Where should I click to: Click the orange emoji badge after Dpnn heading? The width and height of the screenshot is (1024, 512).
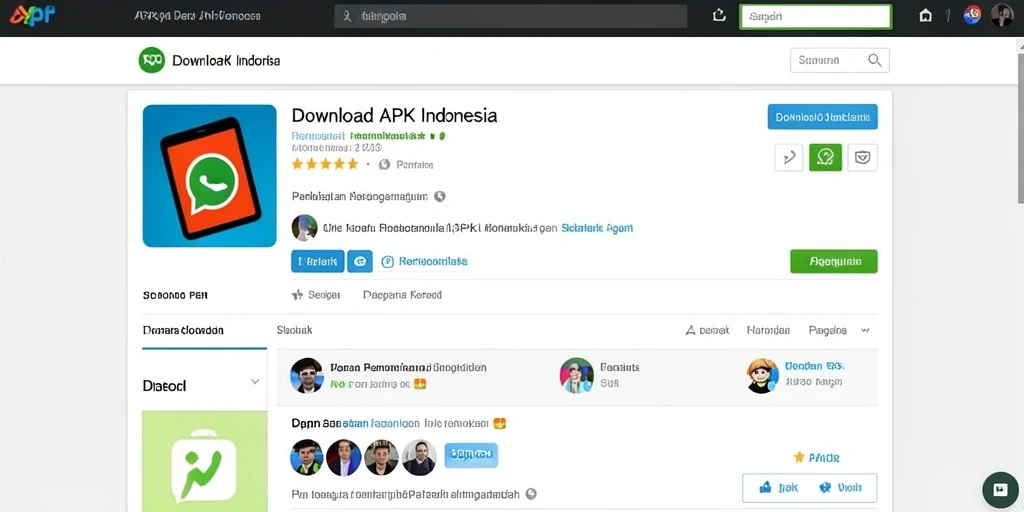[x=500, y=423]
